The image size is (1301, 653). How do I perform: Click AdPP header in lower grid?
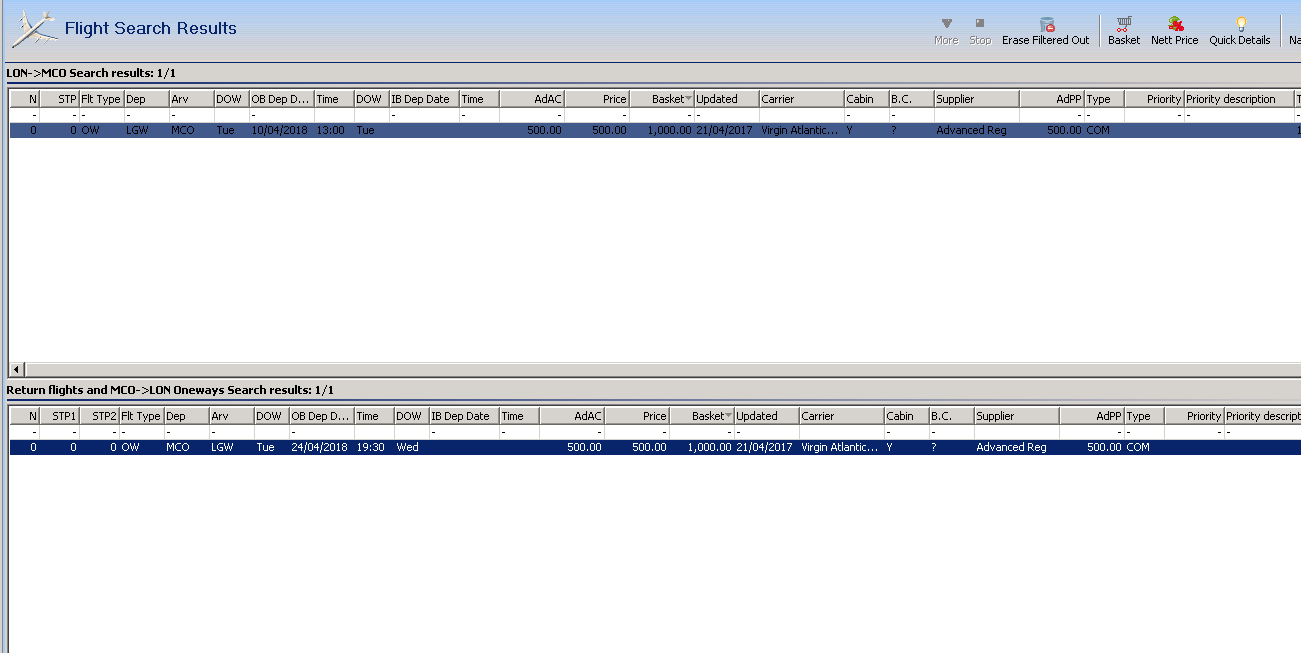pos(1092,416)
